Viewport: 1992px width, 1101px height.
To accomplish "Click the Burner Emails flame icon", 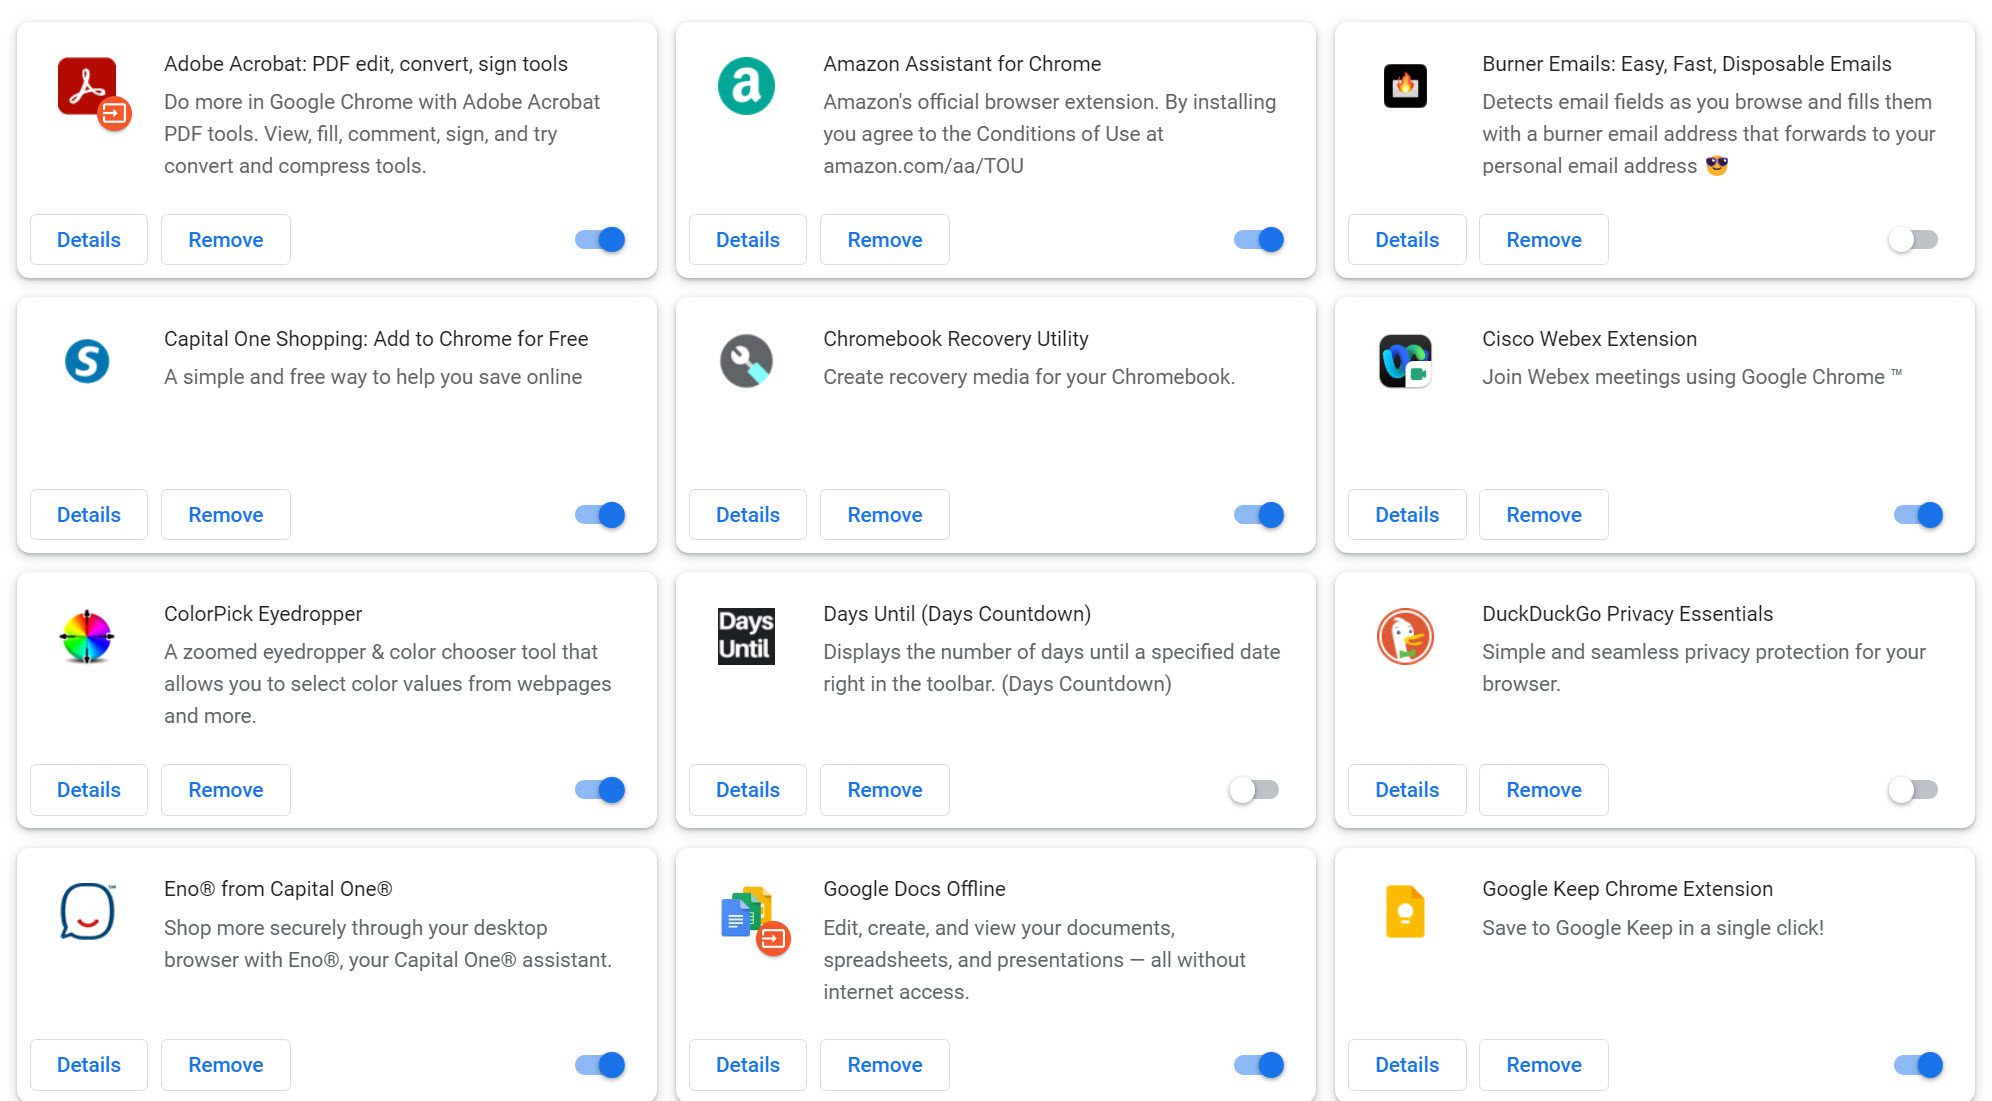I will click(x=1405, y=86).
